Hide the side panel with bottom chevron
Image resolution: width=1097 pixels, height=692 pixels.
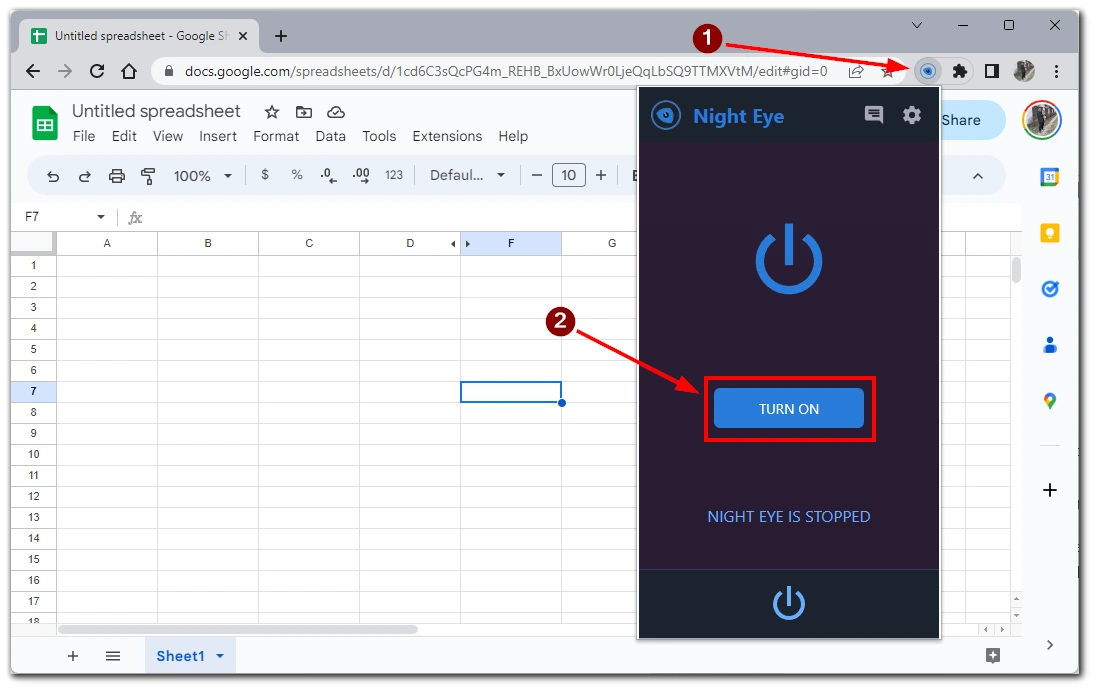(1049, 645)
